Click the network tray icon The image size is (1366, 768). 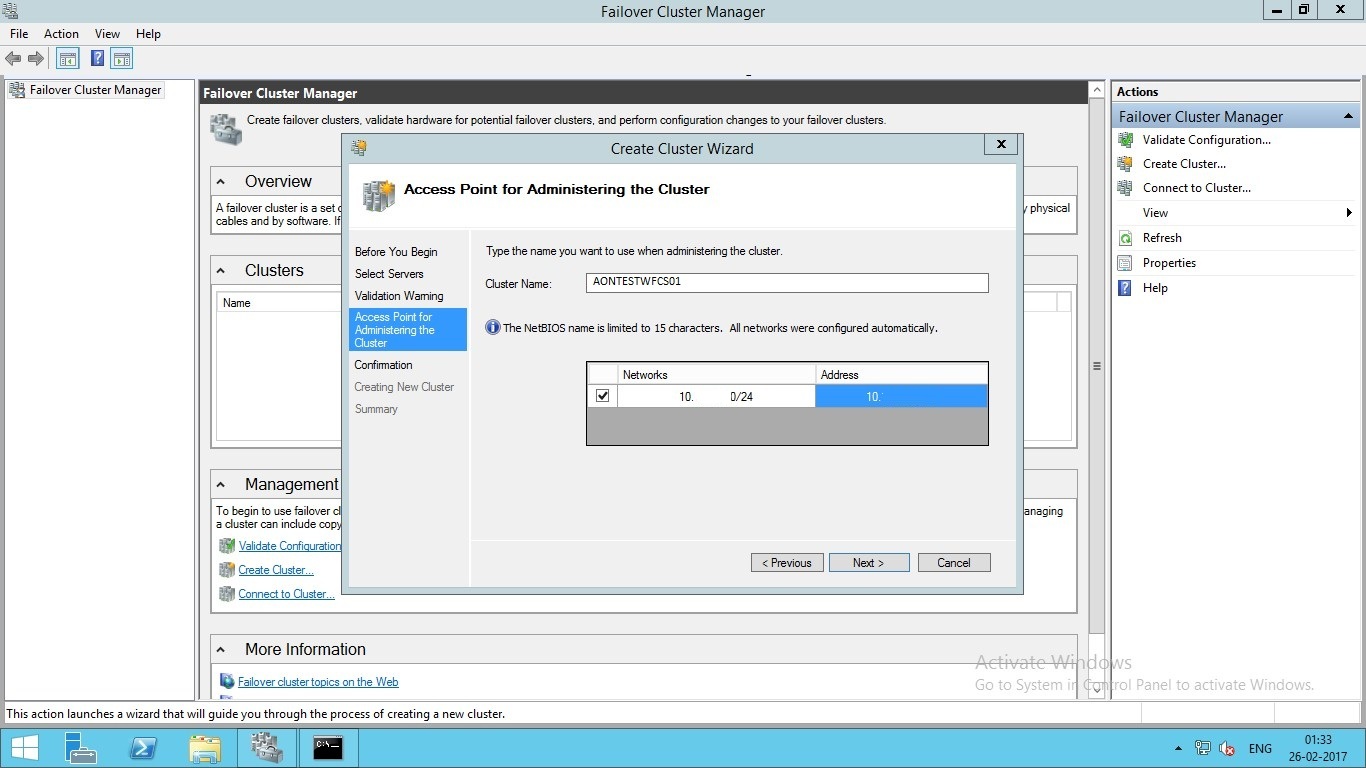coord(1202,748)
